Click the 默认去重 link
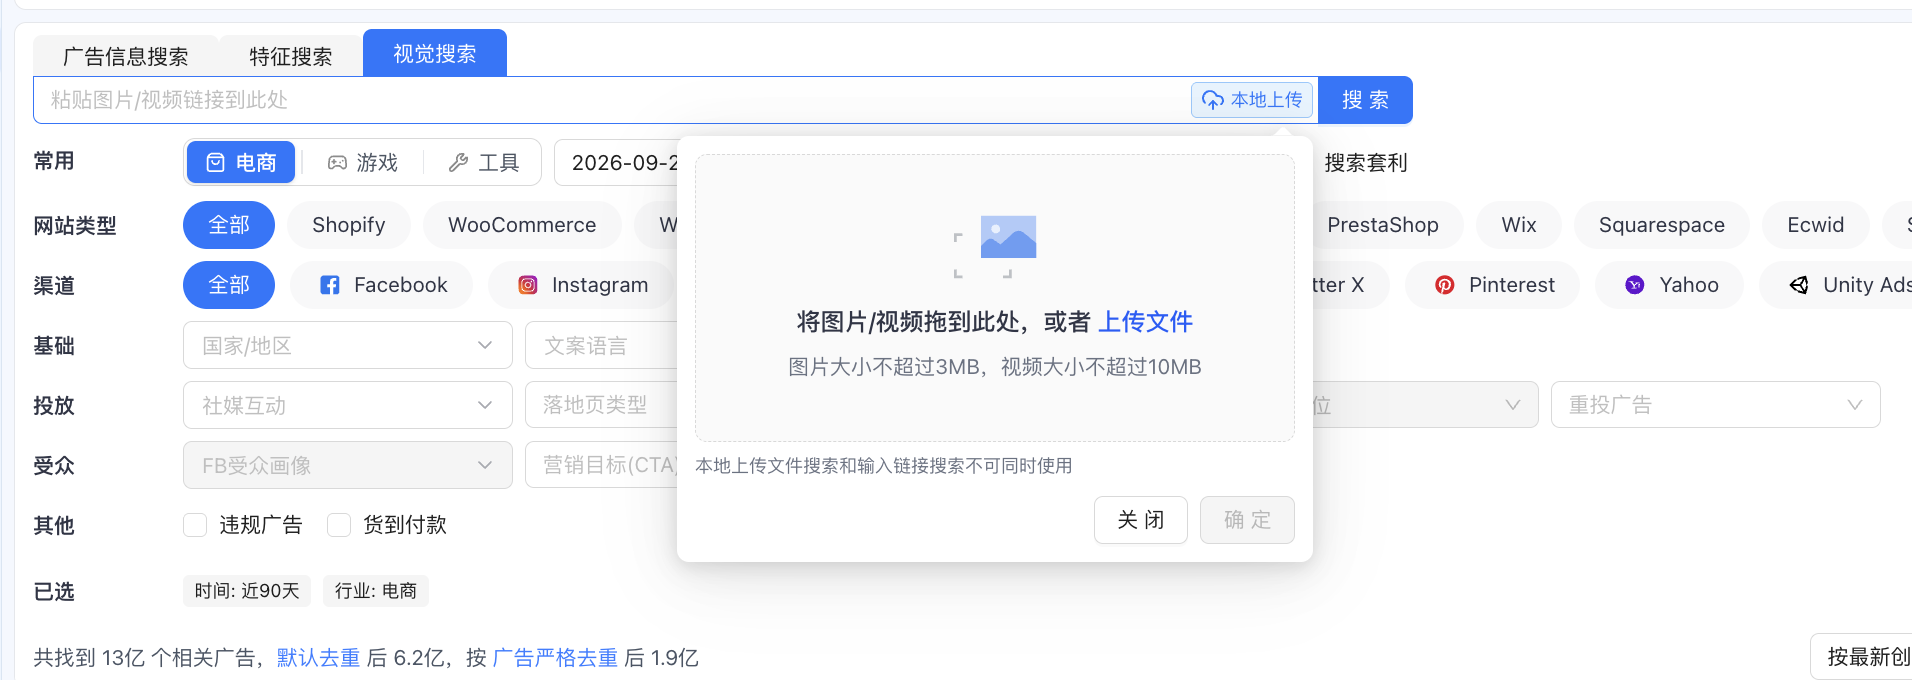The width and height of the screenshot is (1912, 680). pos(318,658)
